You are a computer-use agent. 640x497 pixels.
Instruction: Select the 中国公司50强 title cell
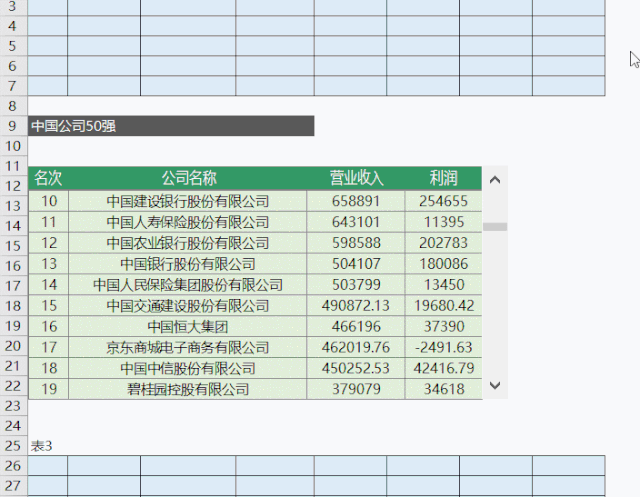click(171, 126)
